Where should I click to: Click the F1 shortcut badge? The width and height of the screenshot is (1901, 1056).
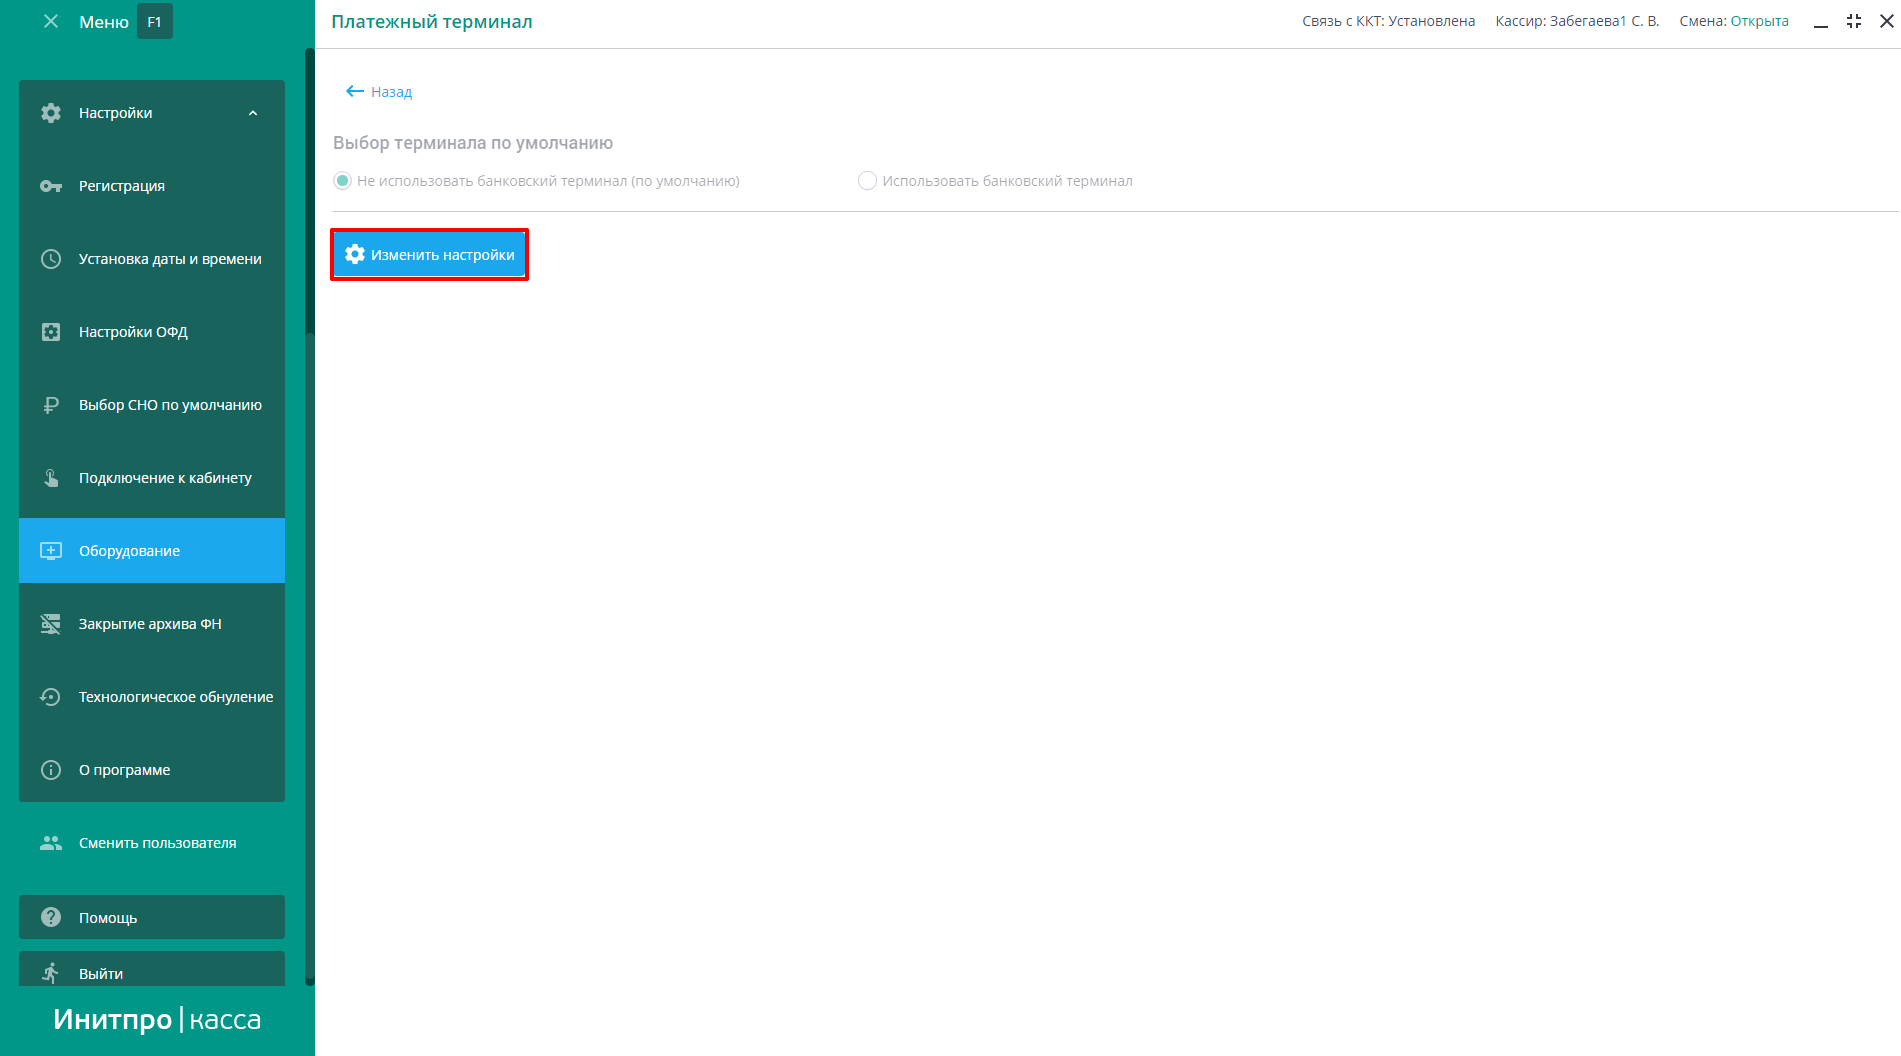coord(154,22)
